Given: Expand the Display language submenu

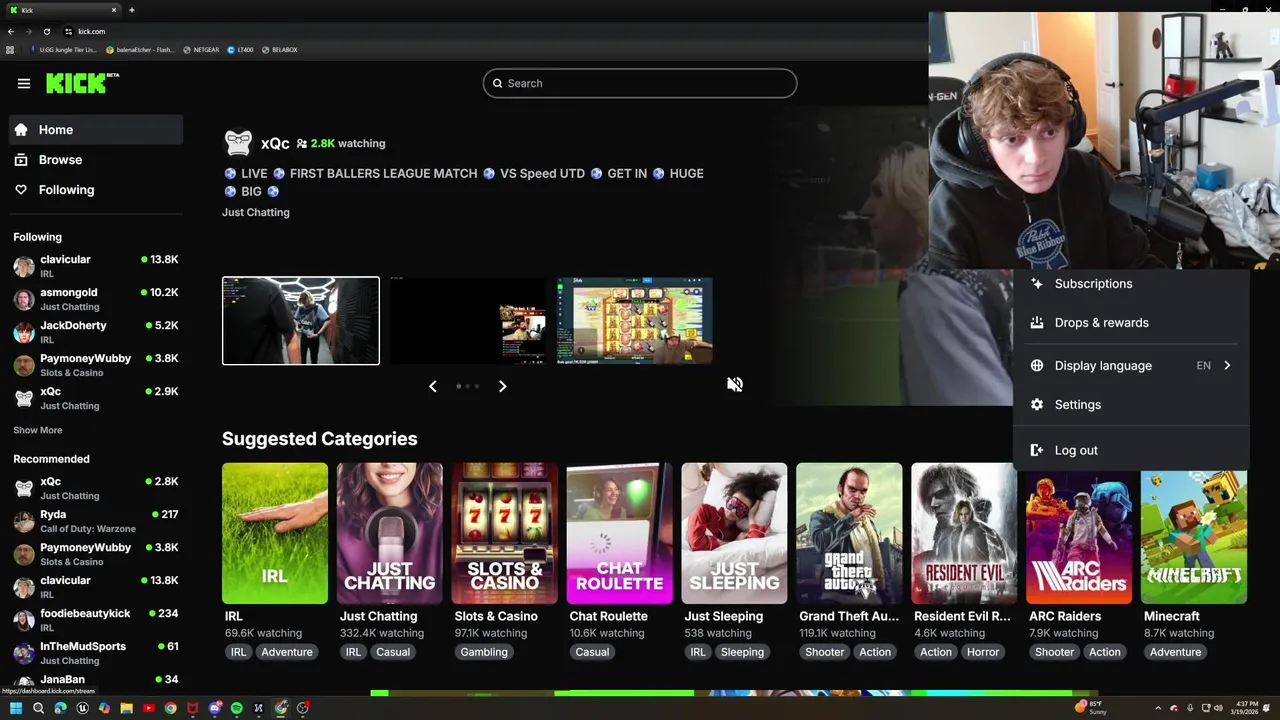Looking at the screenshot, I should pyautogui.click(x=1131, y=366).
